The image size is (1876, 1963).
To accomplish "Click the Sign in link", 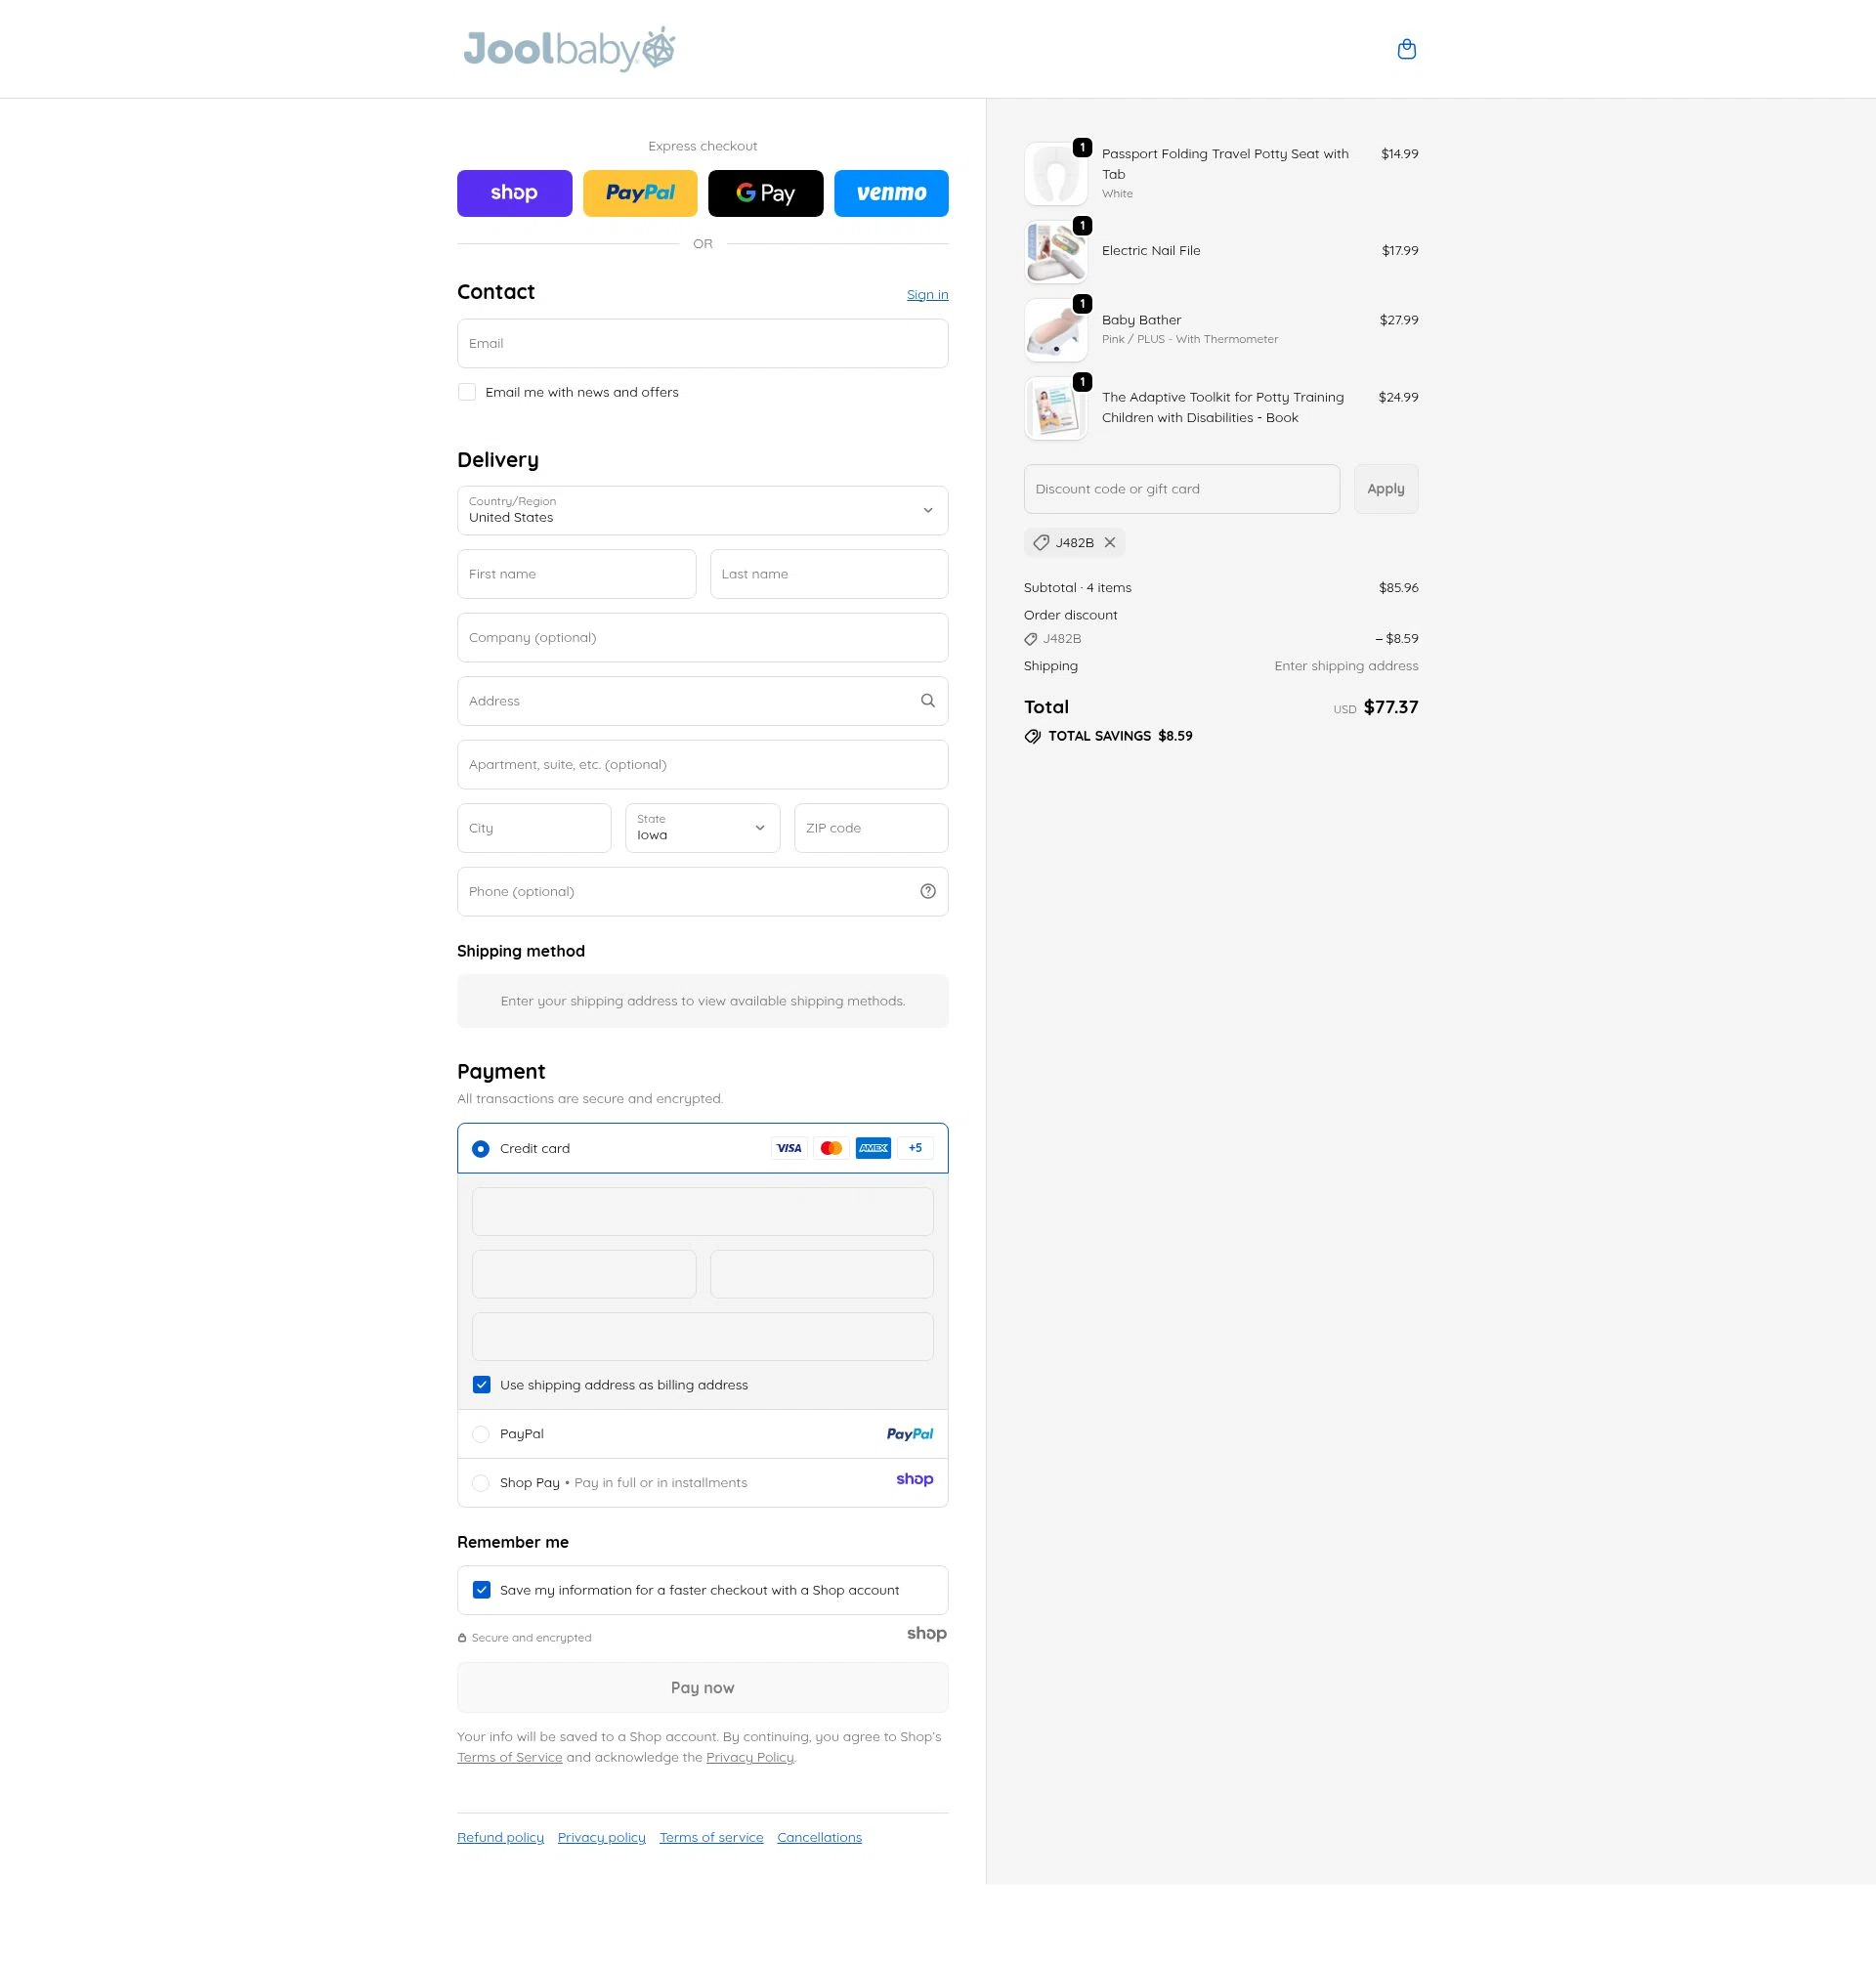I will point(926,293).
